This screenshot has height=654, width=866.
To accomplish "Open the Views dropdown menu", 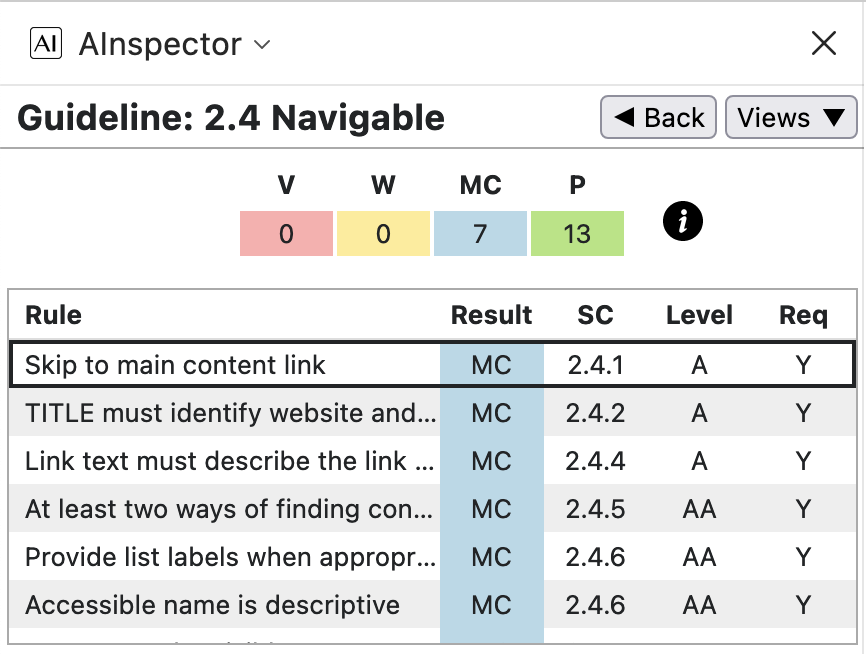I will (x=790, y=118).
